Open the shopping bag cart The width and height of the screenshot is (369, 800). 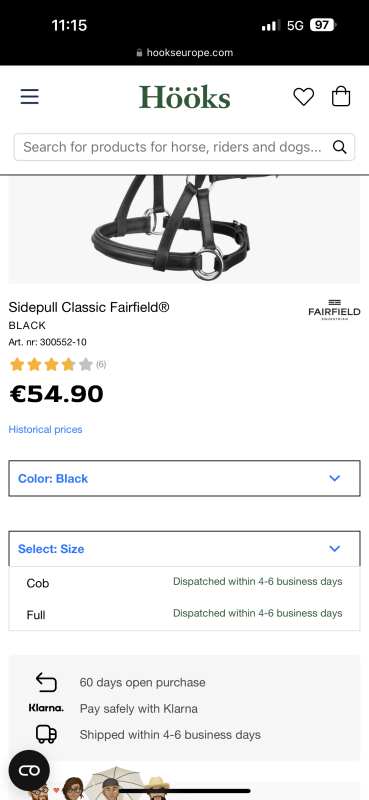(x=341, y=96)
